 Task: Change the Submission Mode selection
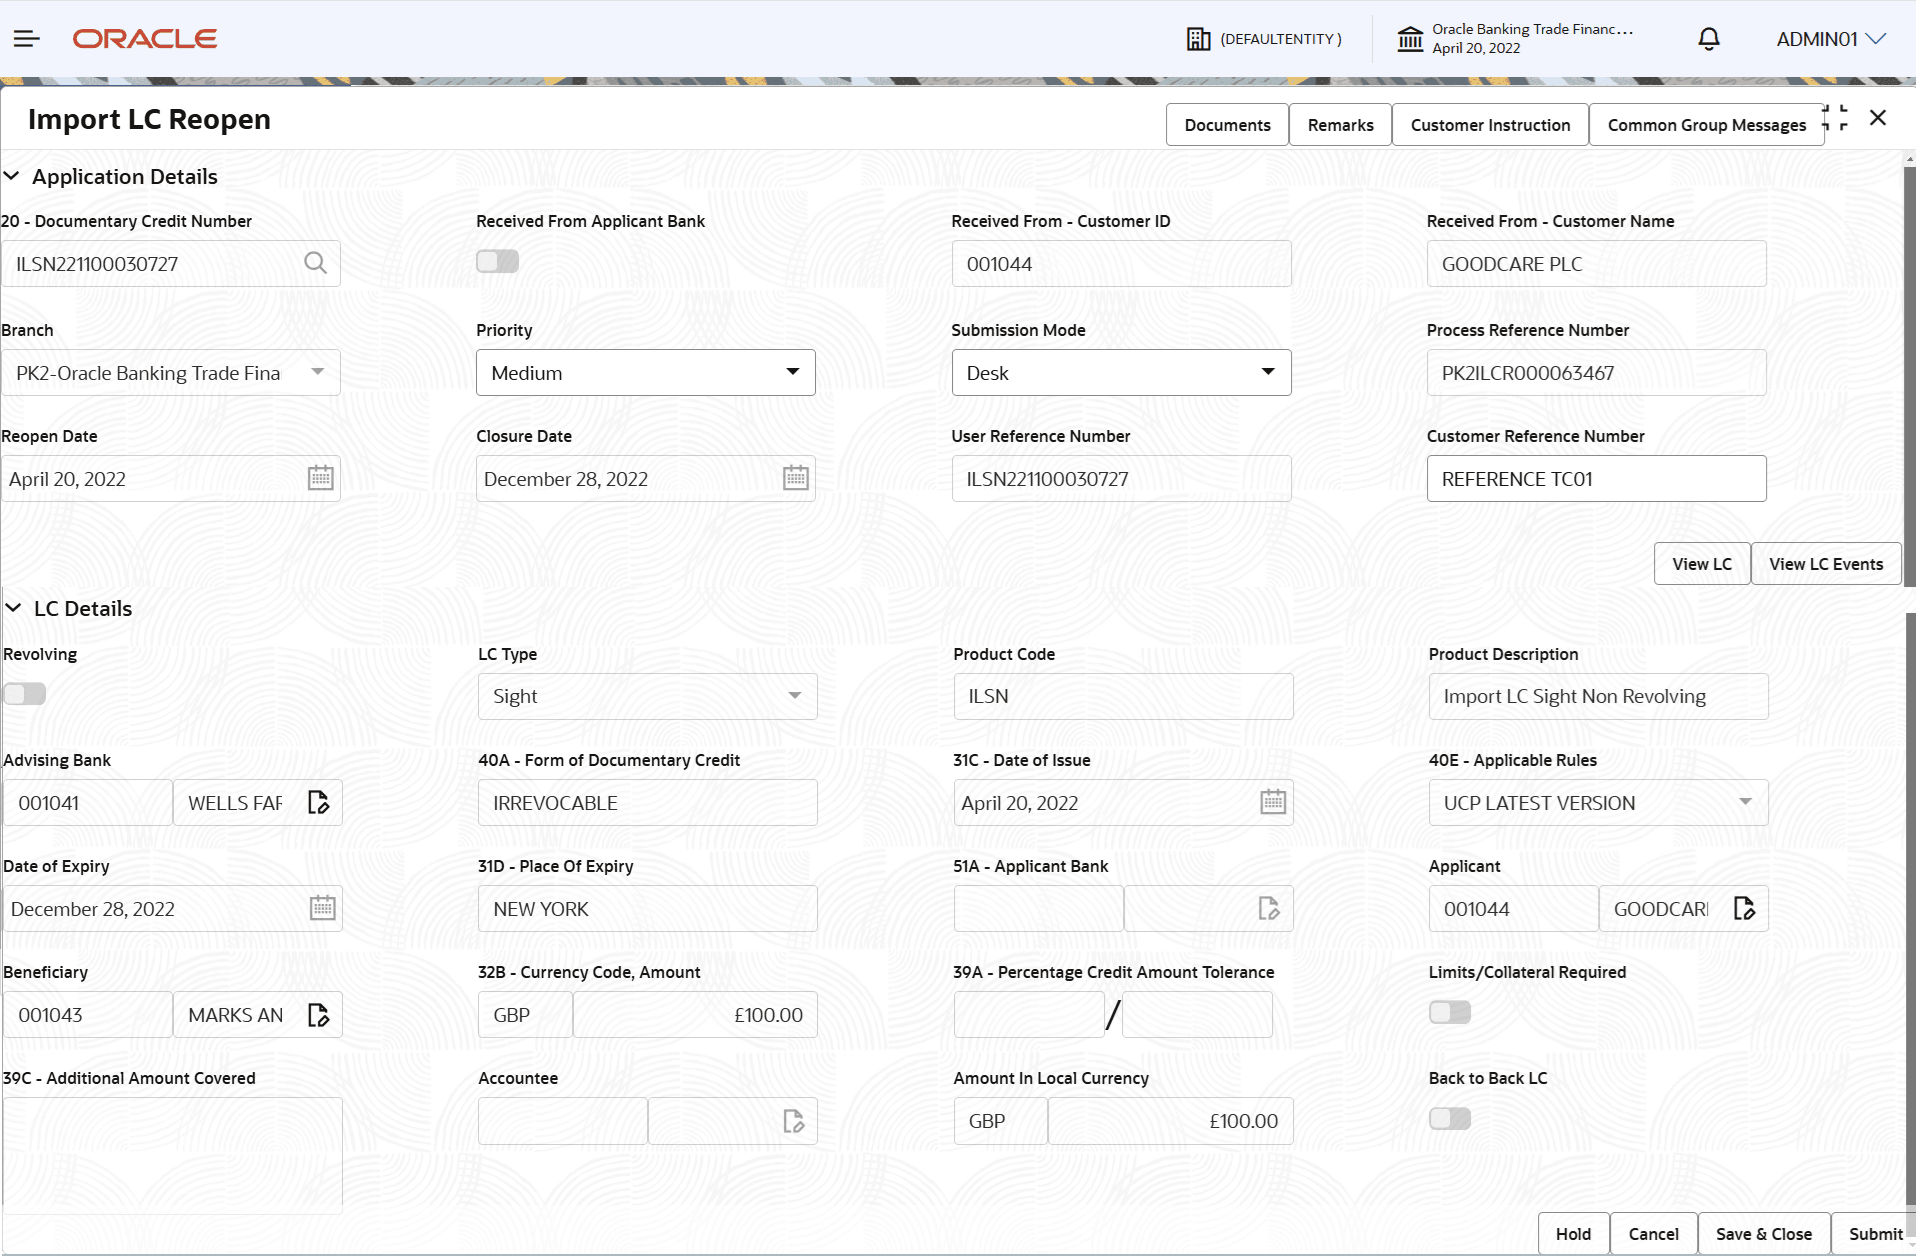[1268, 372]
